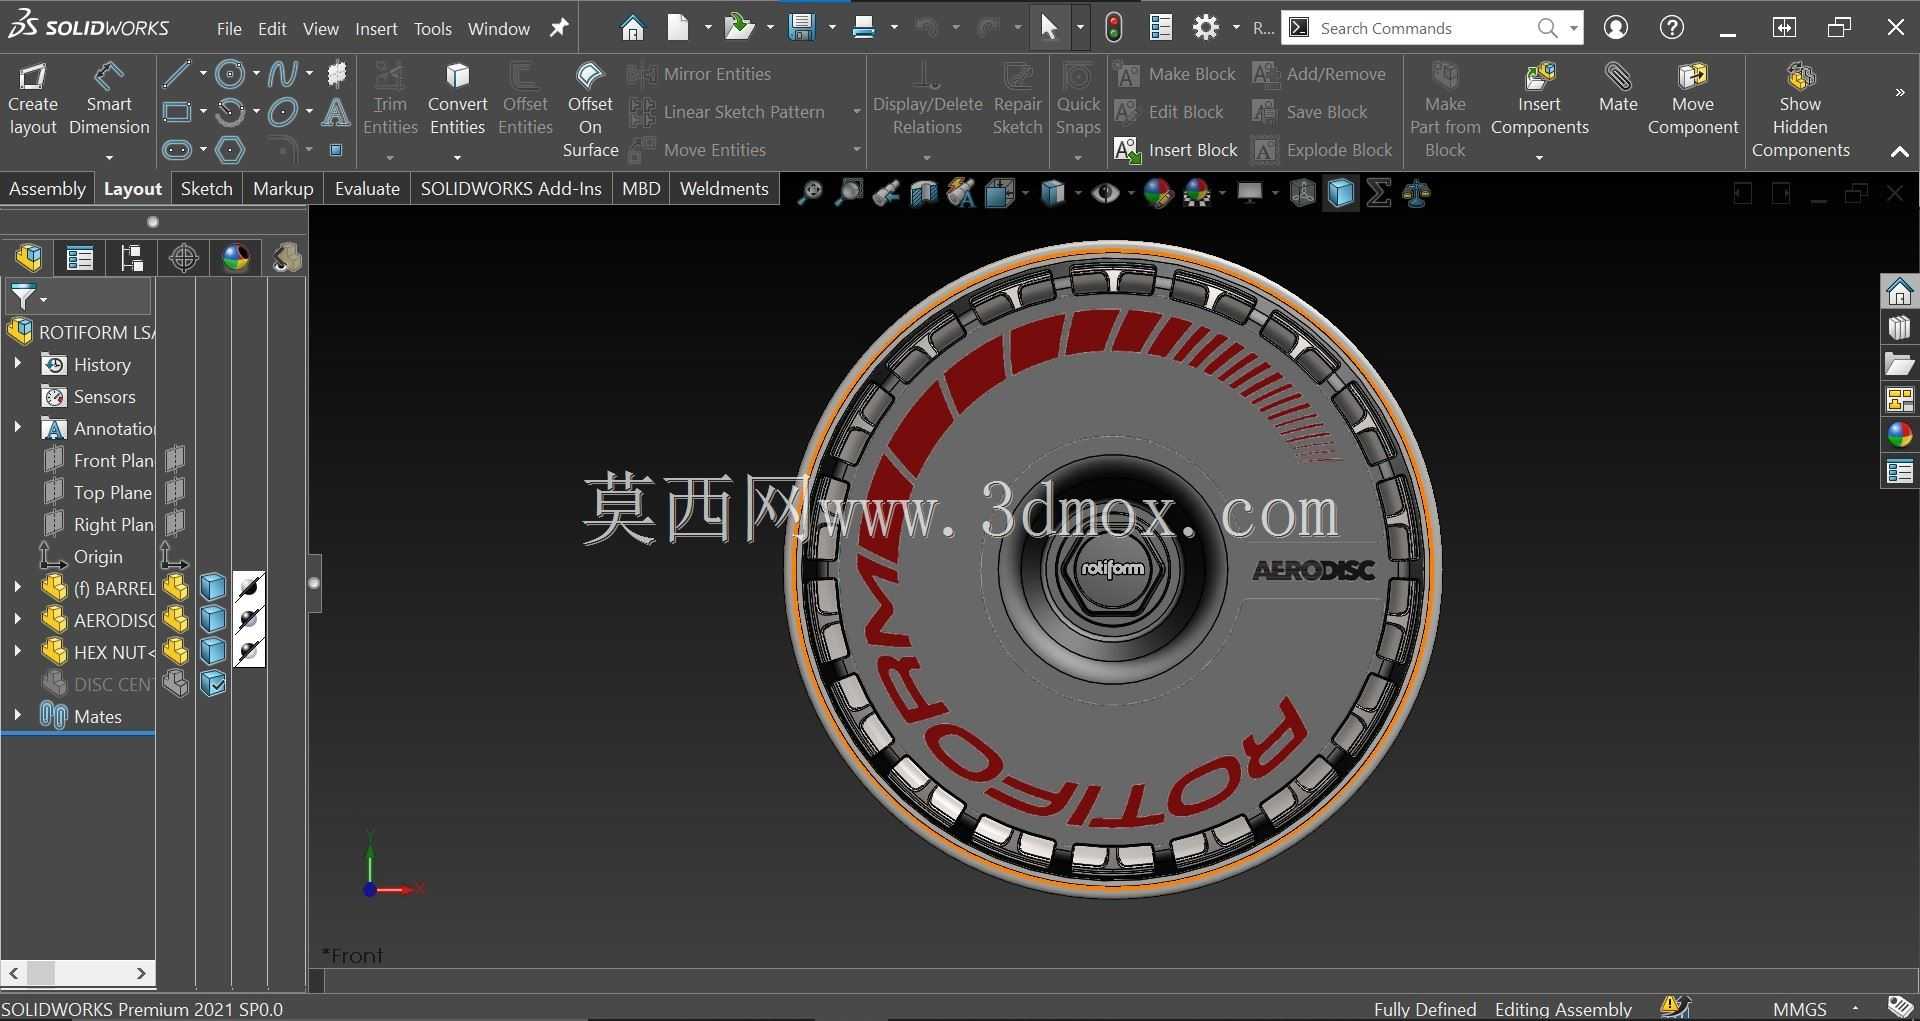Viewport: 1920px width, 1021px height.
Task: Click Create layout button
Action: [33, 100]
